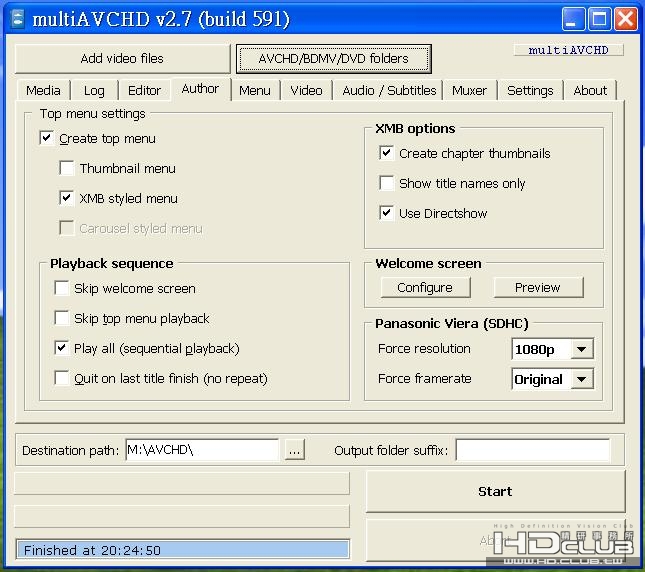
Task: Select the Author tab
Action: 200,89
